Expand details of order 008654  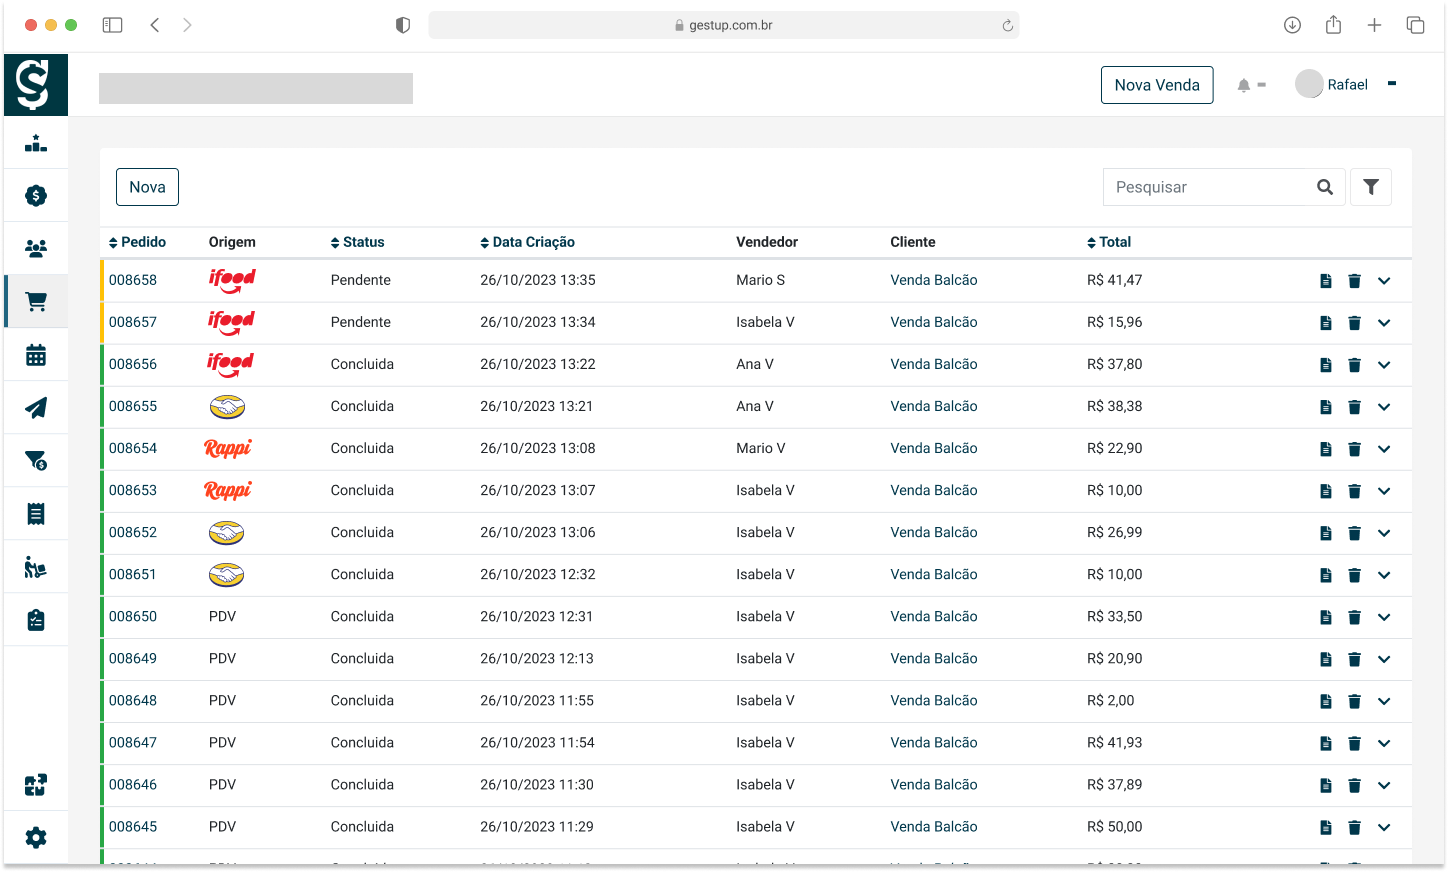[1384, 449]
